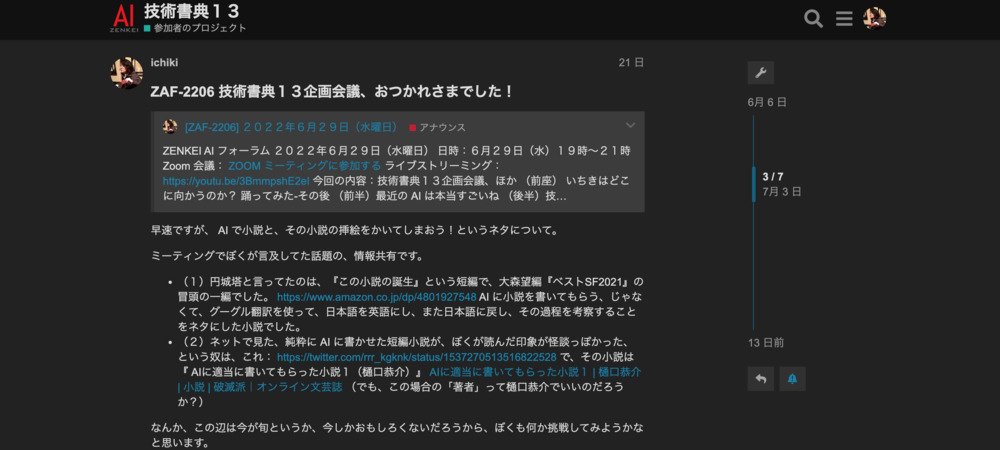Click ichiki's avatar beside the post
This screenshot has width=1000, height=450.
coord(127,73)
